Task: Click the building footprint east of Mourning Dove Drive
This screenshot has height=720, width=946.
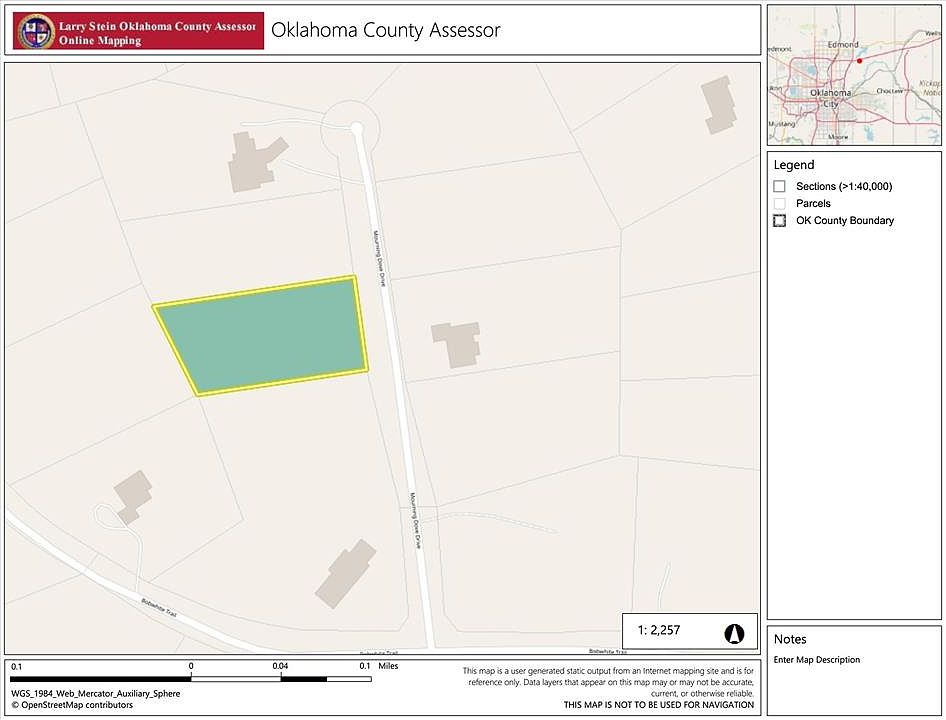Action: 458,343
